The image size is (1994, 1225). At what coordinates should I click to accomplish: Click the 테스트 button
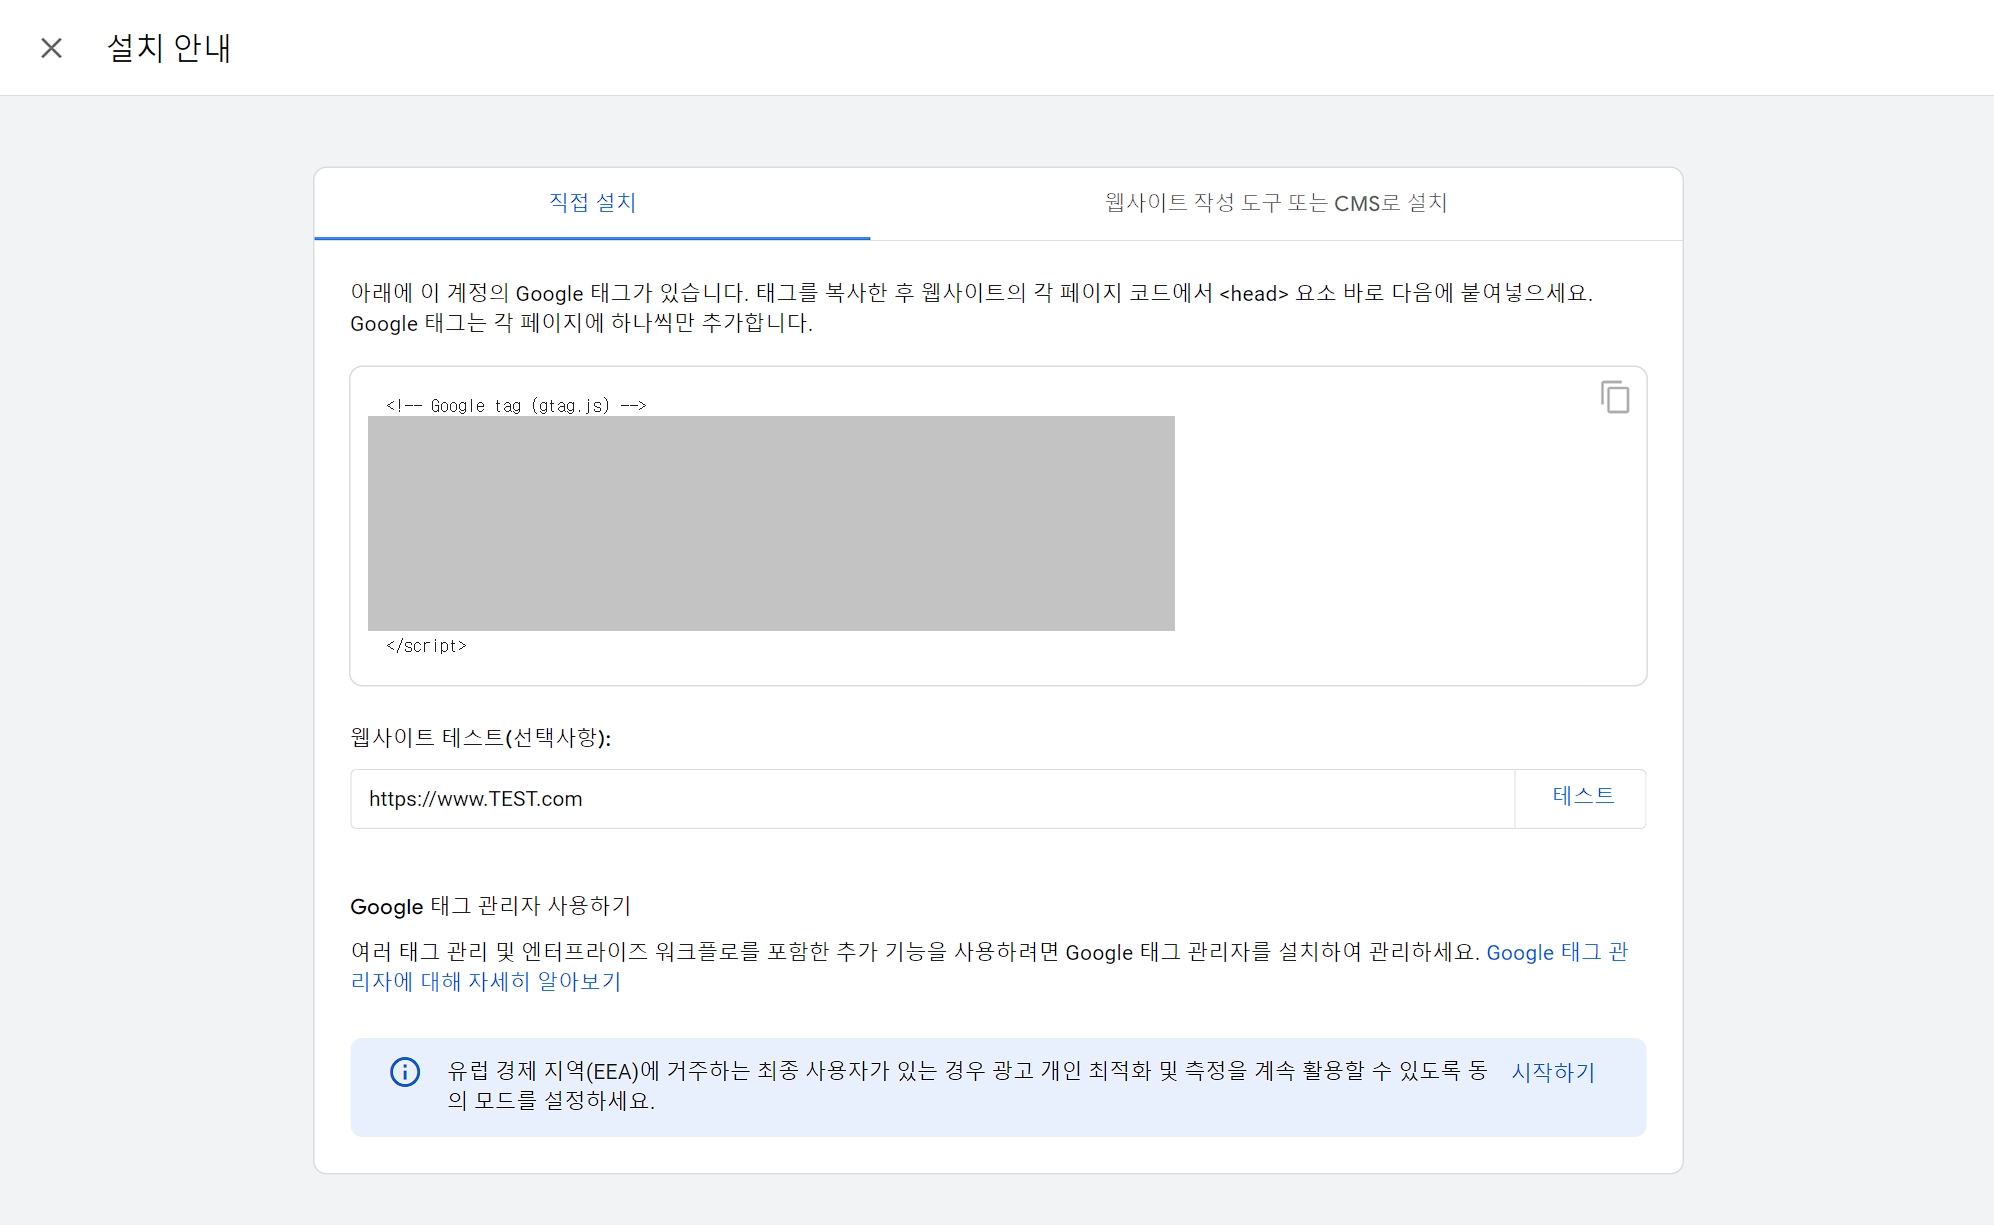1582,797
